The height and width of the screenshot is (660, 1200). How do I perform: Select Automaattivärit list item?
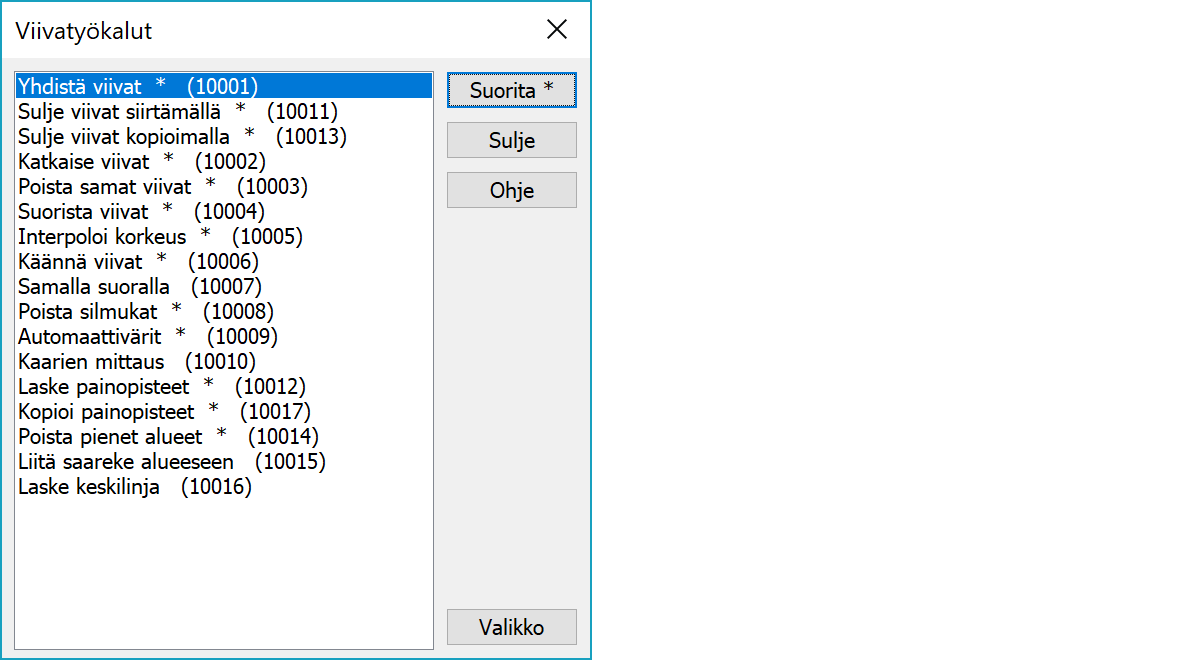(x=148, y=336)
